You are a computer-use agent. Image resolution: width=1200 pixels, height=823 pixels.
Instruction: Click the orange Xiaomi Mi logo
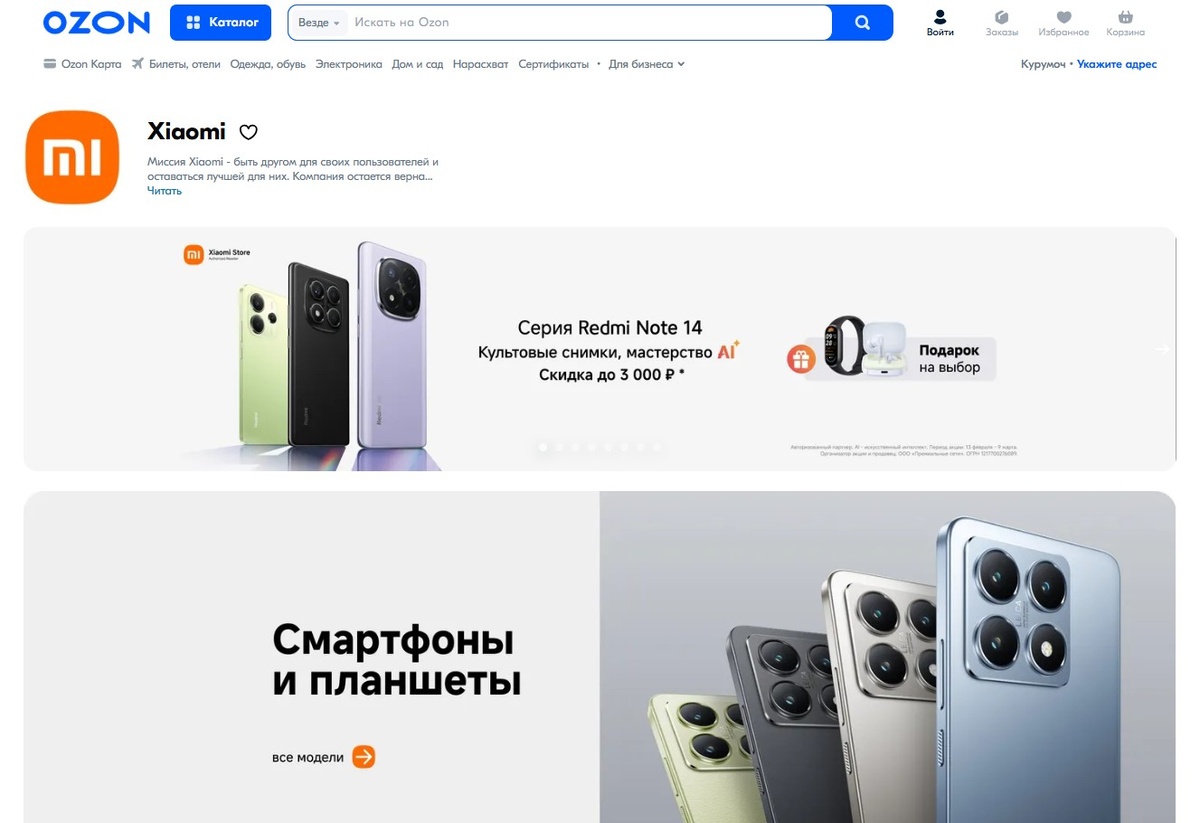pyautogui.click(x=72, y=157)
